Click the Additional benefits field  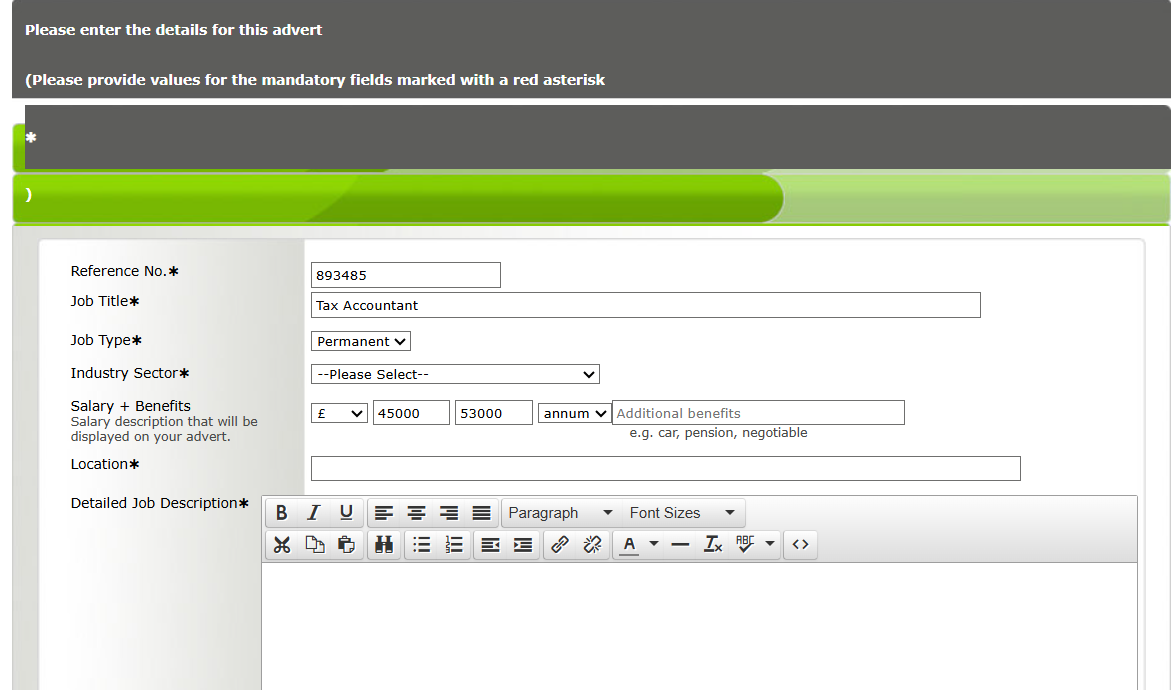point(759,412)
